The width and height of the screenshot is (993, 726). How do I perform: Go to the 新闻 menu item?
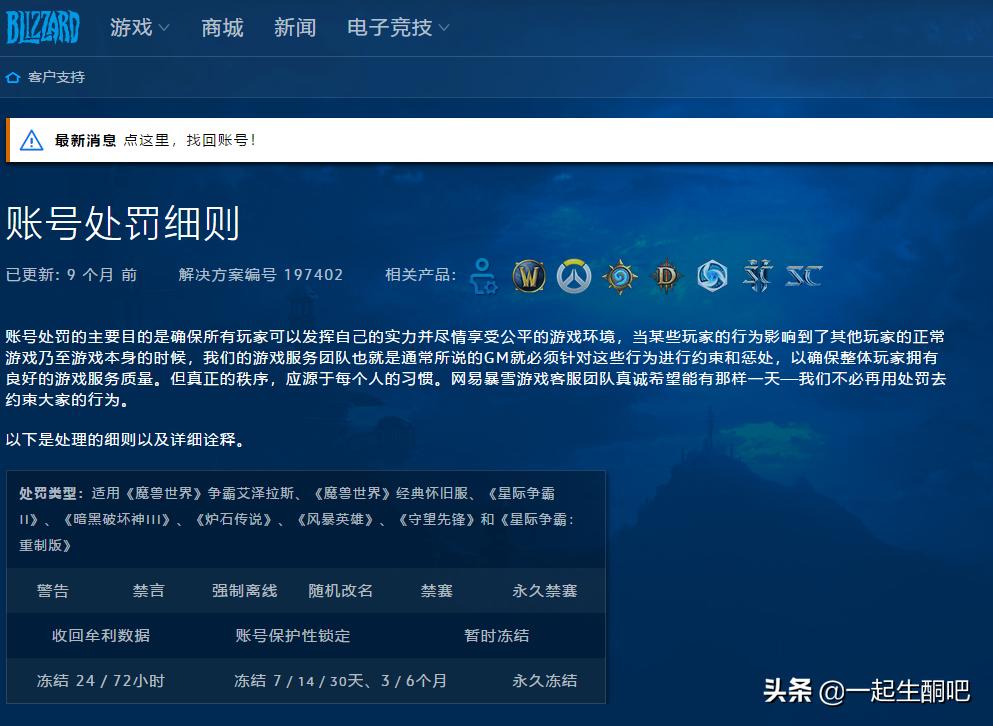pyautogui.click(x=295, y=28)
